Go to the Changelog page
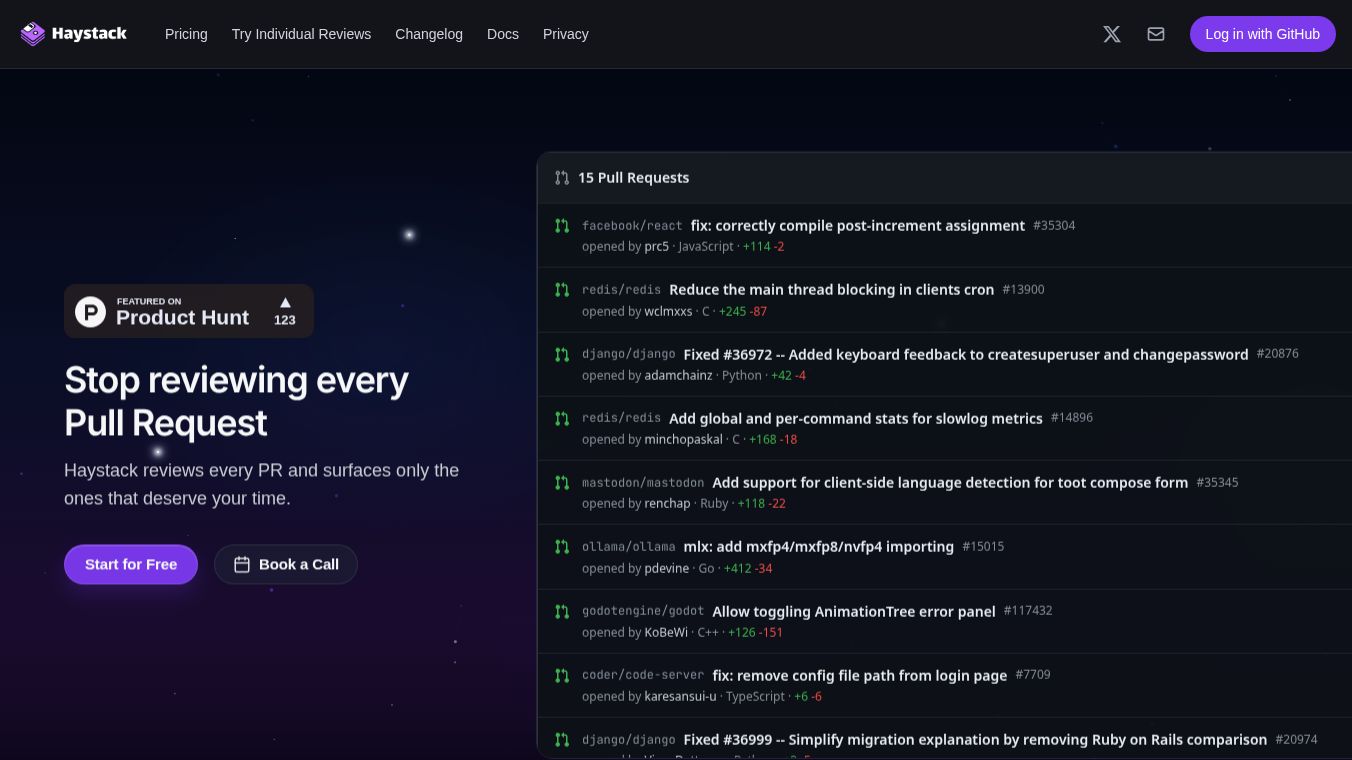 tap(429, 34)
